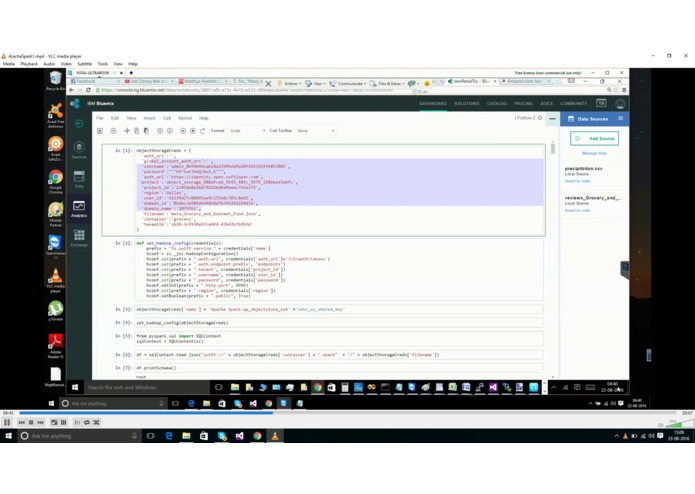Click Data Sources panel header

tap(594, 119)
